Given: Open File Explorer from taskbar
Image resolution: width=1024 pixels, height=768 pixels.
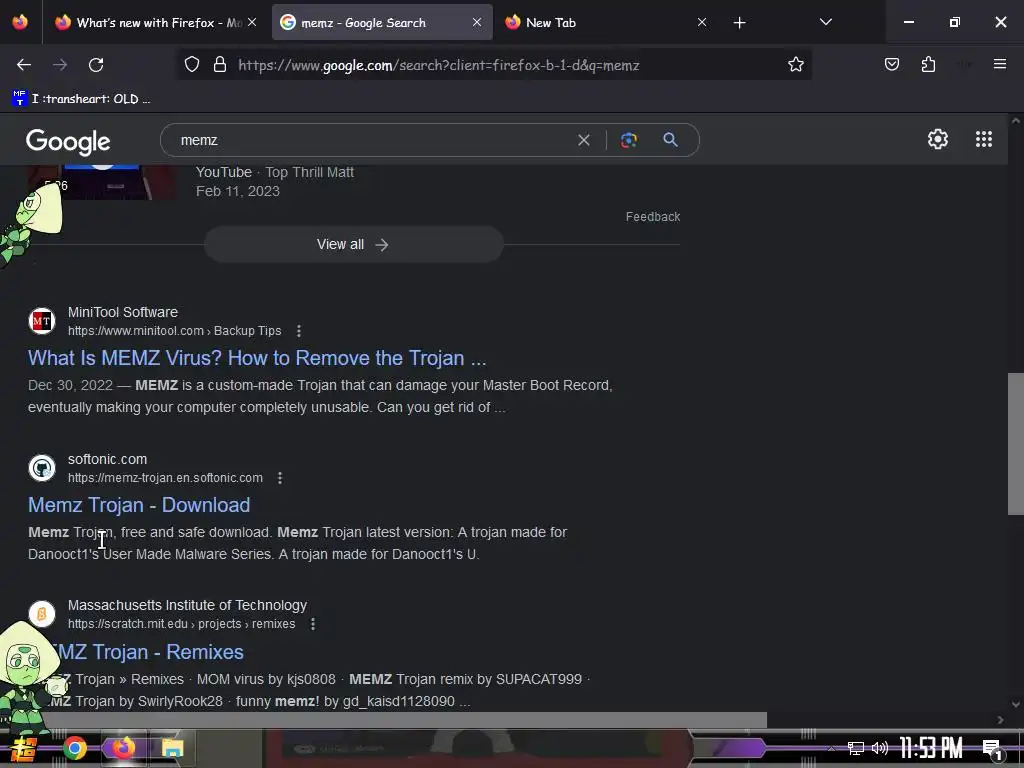Looking at the screenshot, I should [172, 748].
